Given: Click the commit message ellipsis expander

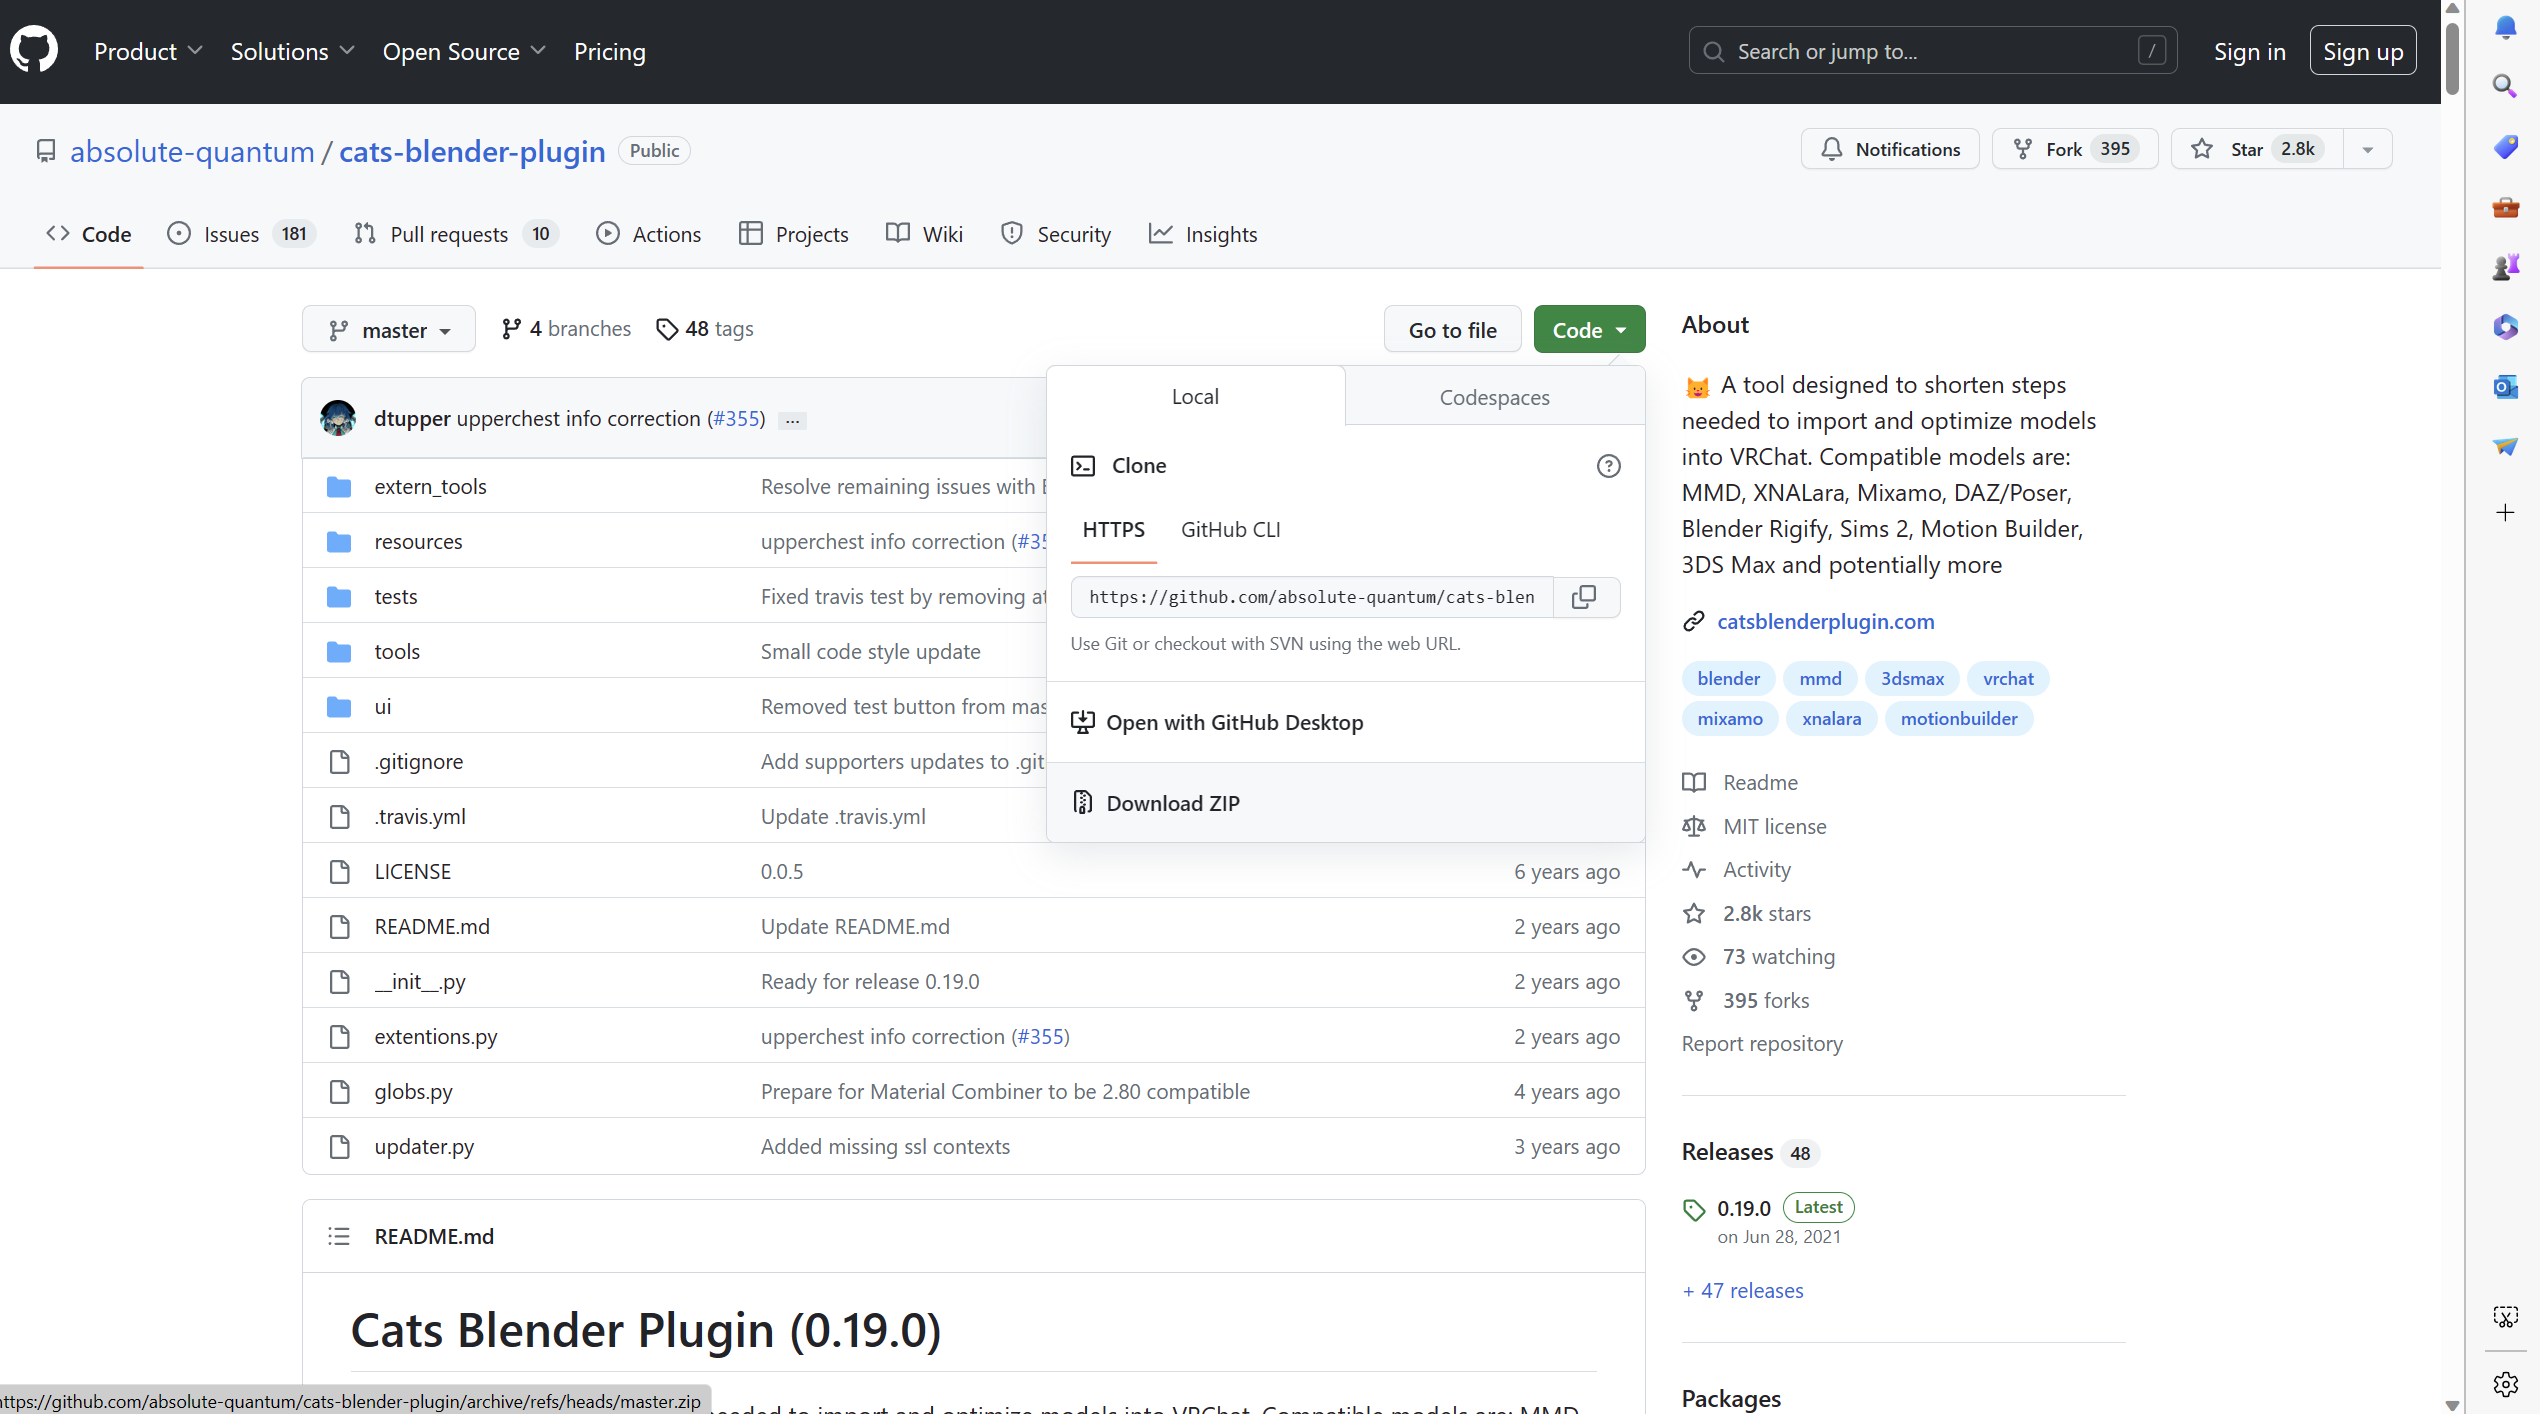Looking at the screenshot, I should 792,420.
